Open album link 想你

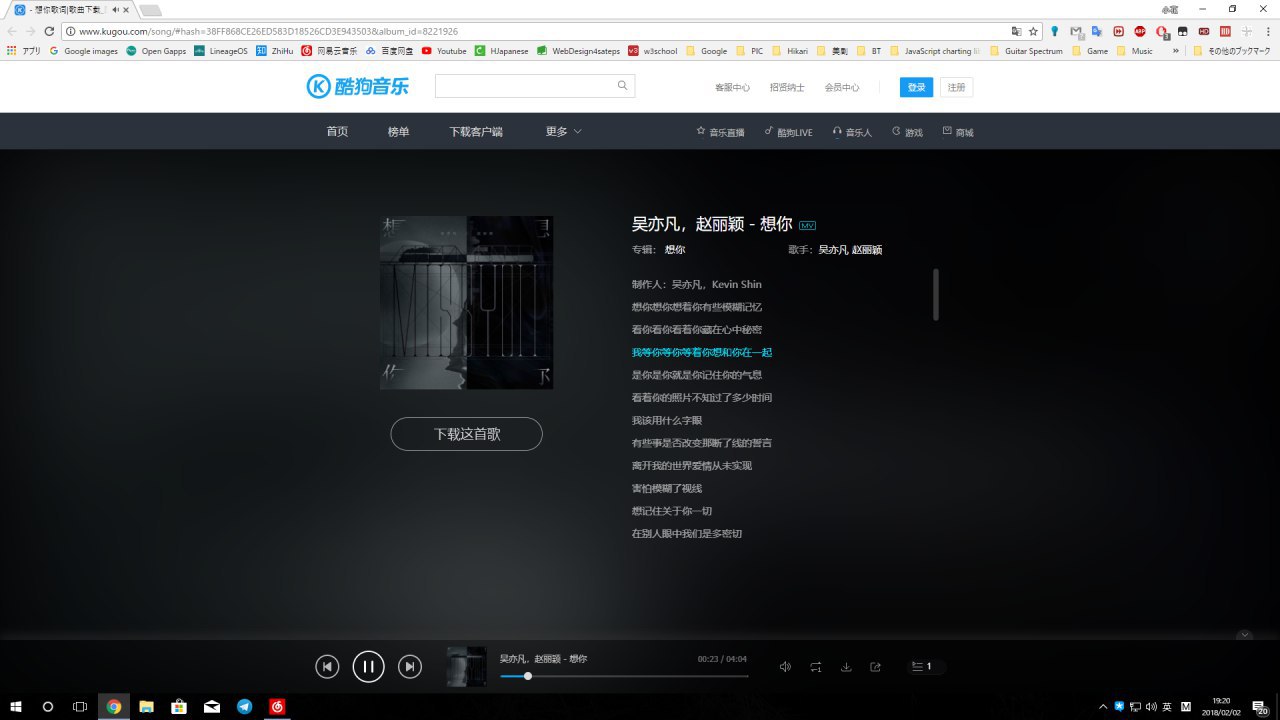[x=675, y=250]
